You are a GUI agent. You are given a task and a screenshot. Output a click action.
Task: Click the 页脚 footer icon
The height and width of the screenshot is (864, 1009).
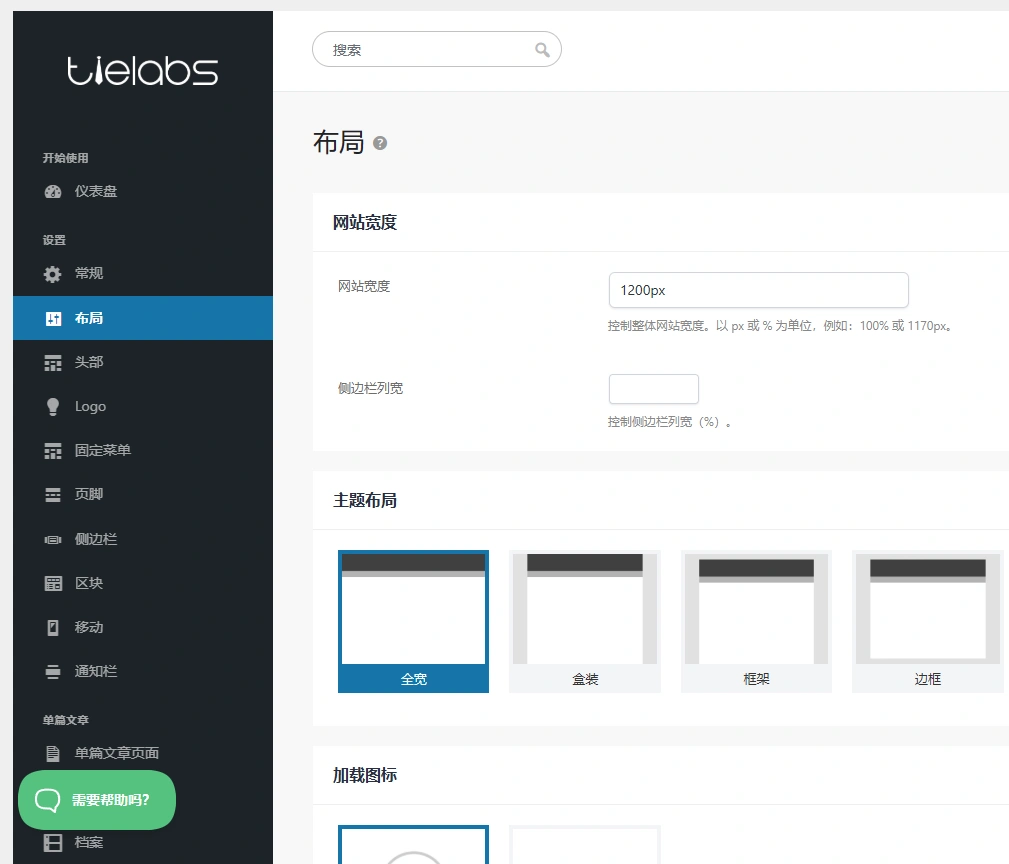(52, 494)
